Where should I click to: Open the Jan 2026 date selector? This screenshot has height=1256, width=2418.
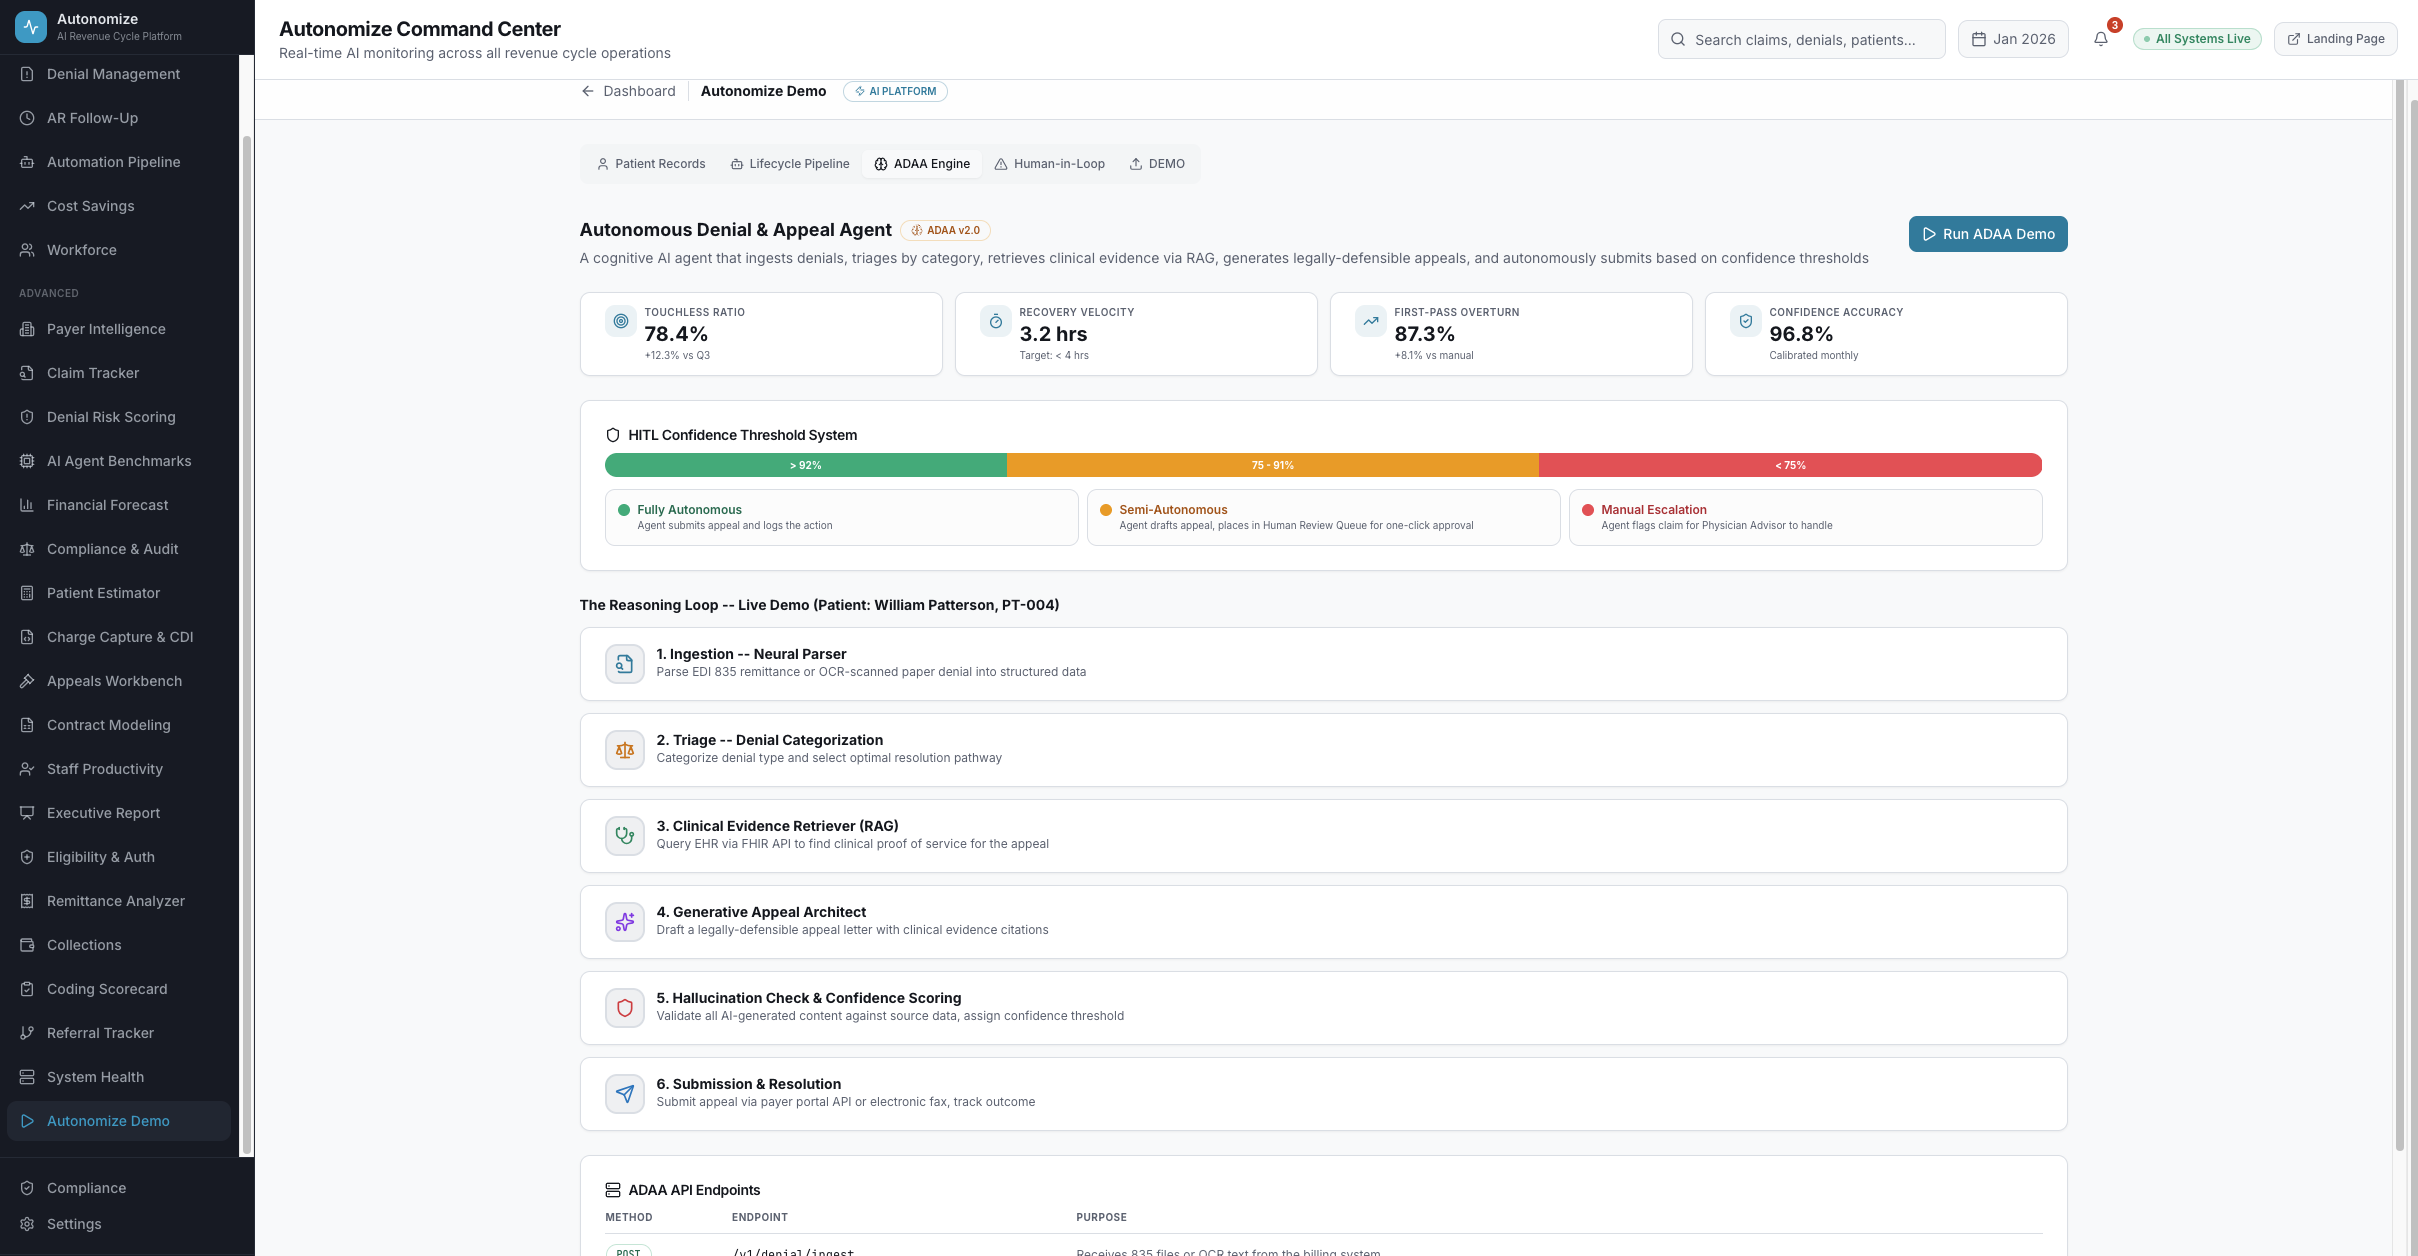click(2012, 39)
